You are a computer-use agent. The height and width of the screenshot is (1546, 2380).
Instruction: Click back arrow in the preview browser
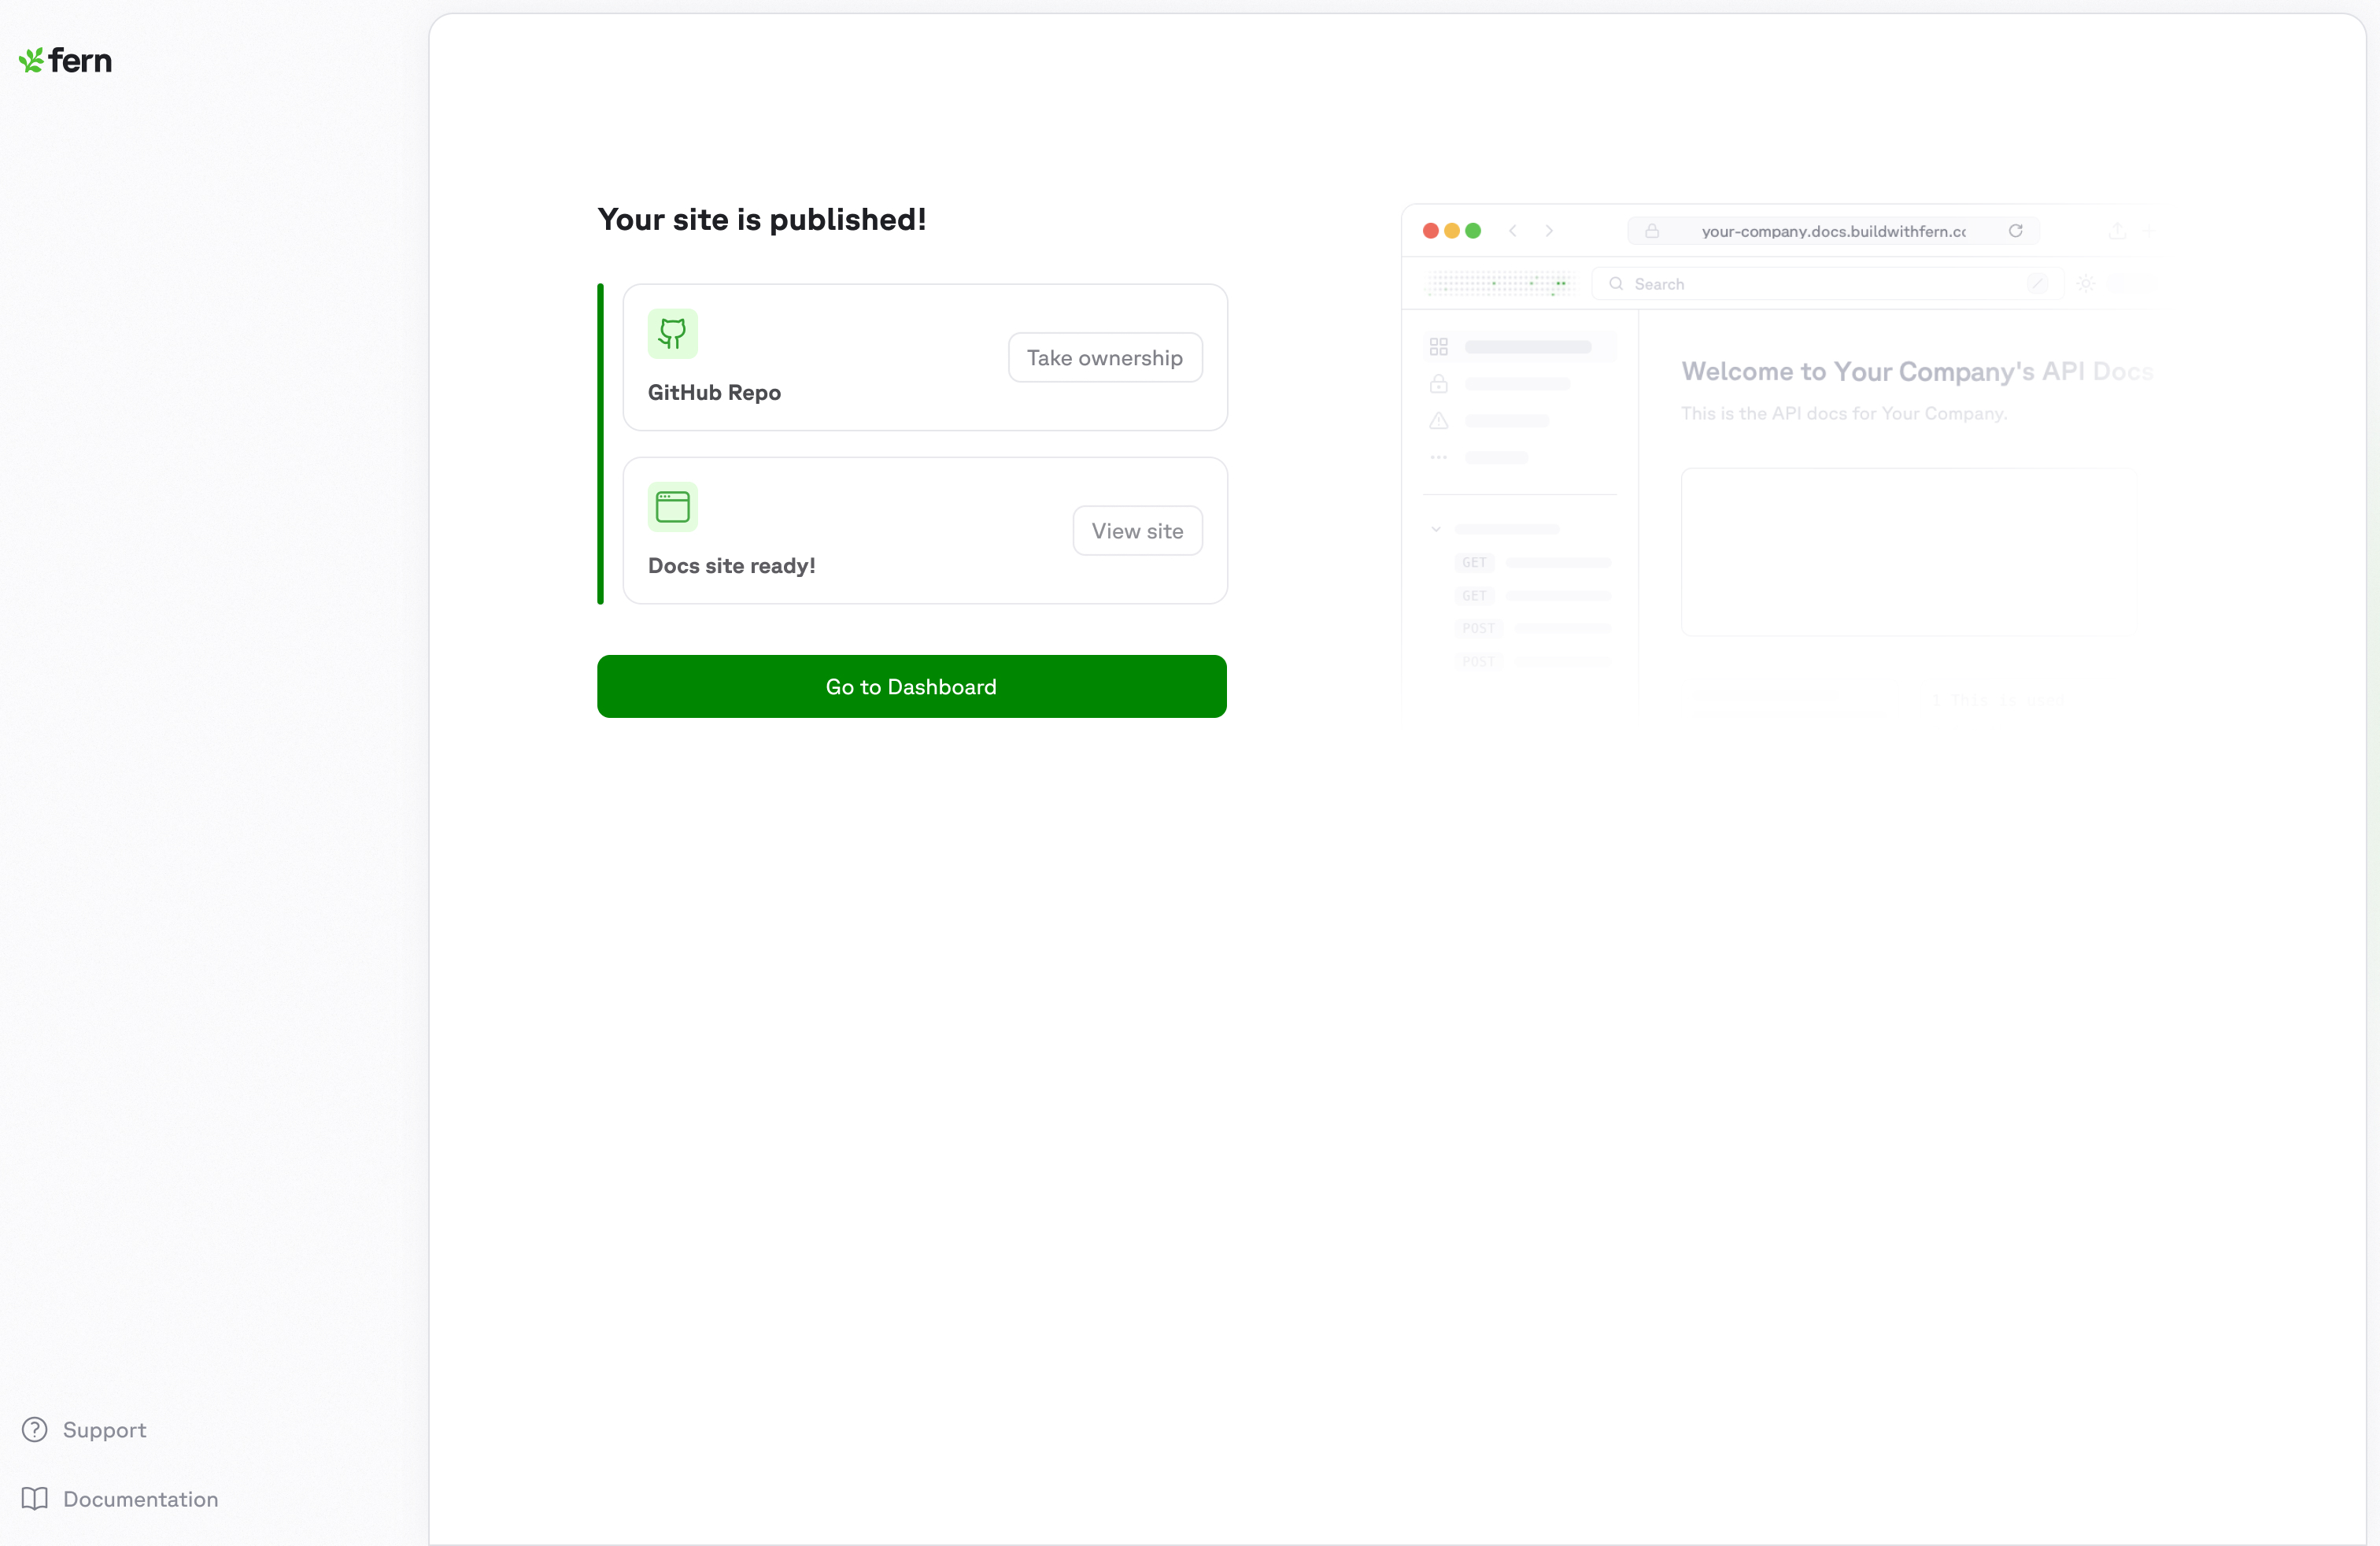coord(1513,231)
